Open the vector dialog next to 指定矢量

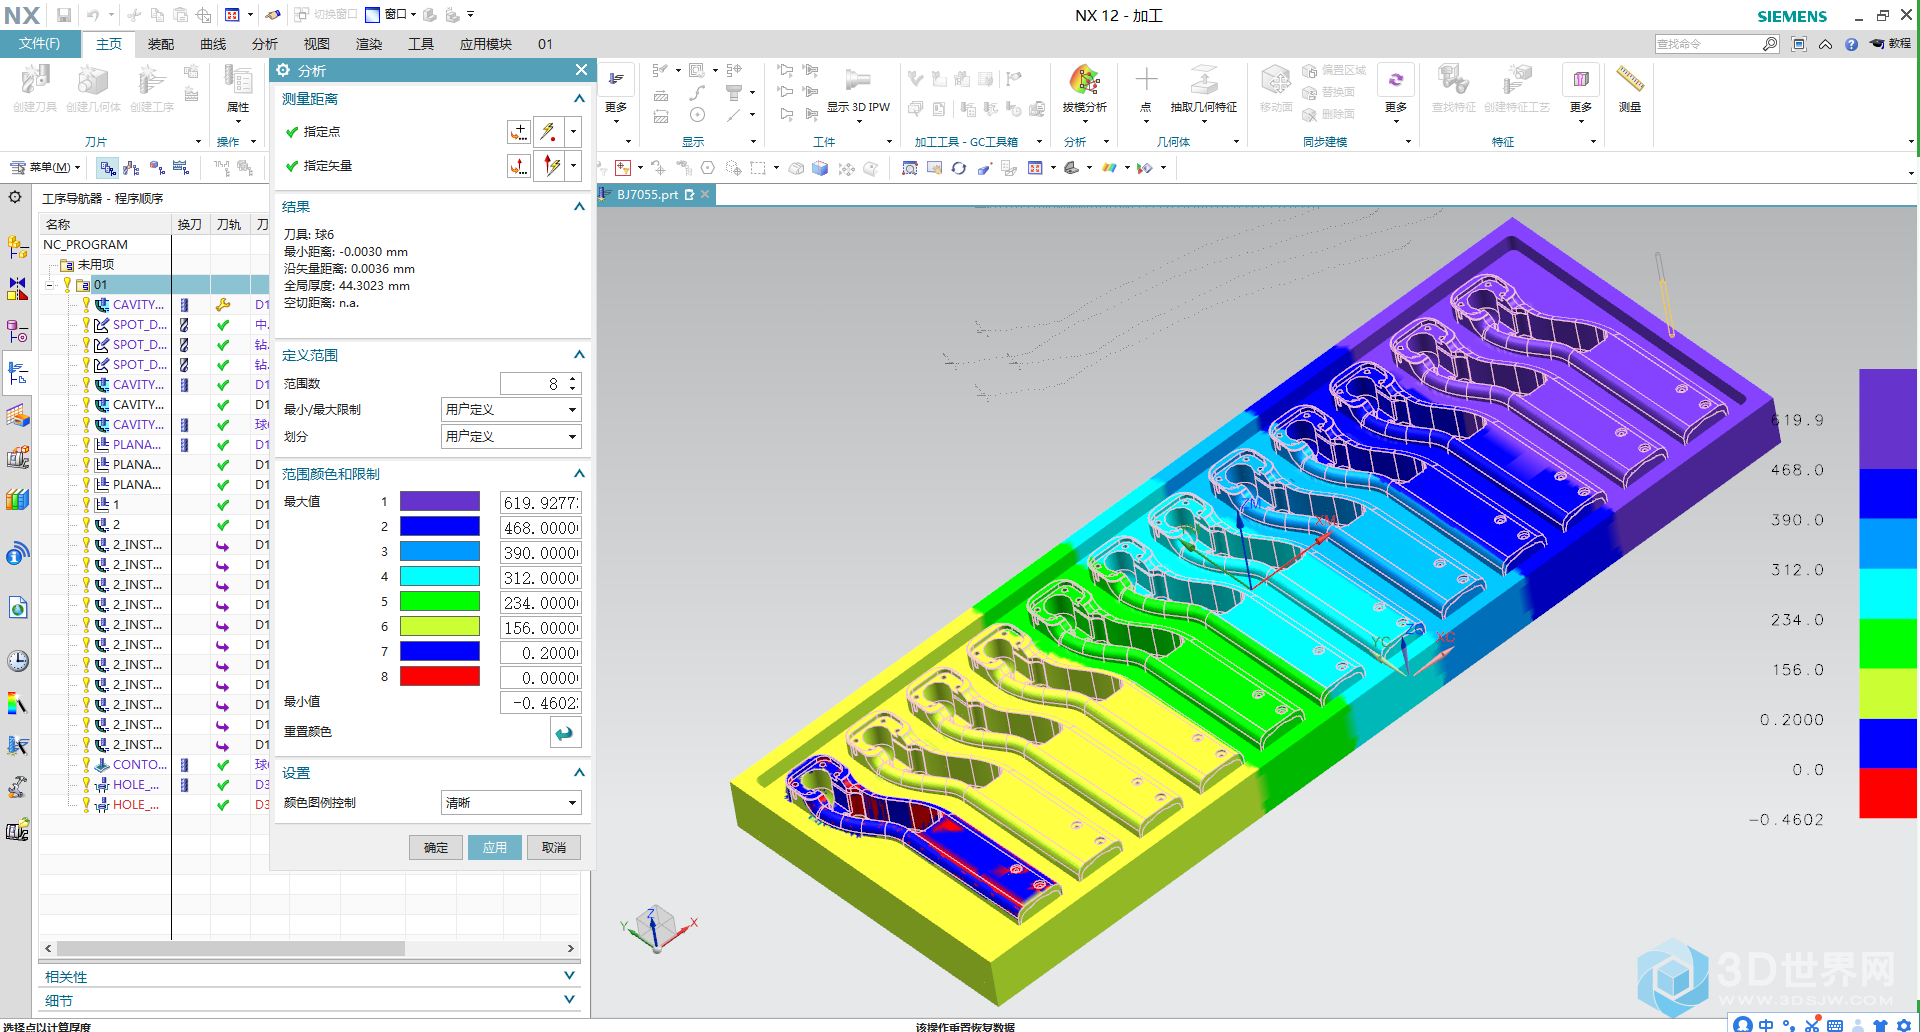pos(519,166)
